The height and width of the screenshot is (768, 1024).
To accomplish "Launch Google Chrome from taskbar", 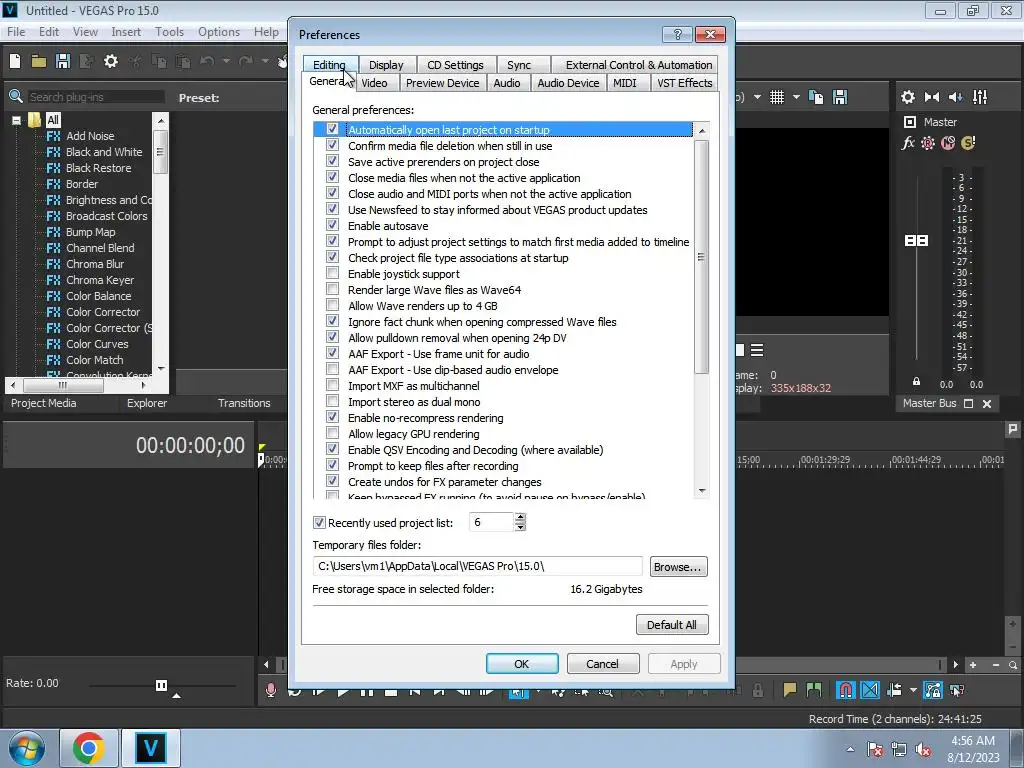I will [x=88, y=748].
